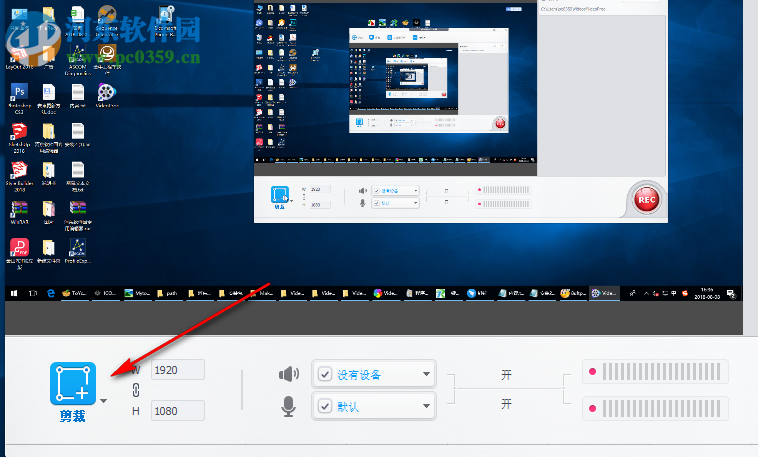
Task: Click the Task View icon in previewed taskbar
Action: pos(32,293)
